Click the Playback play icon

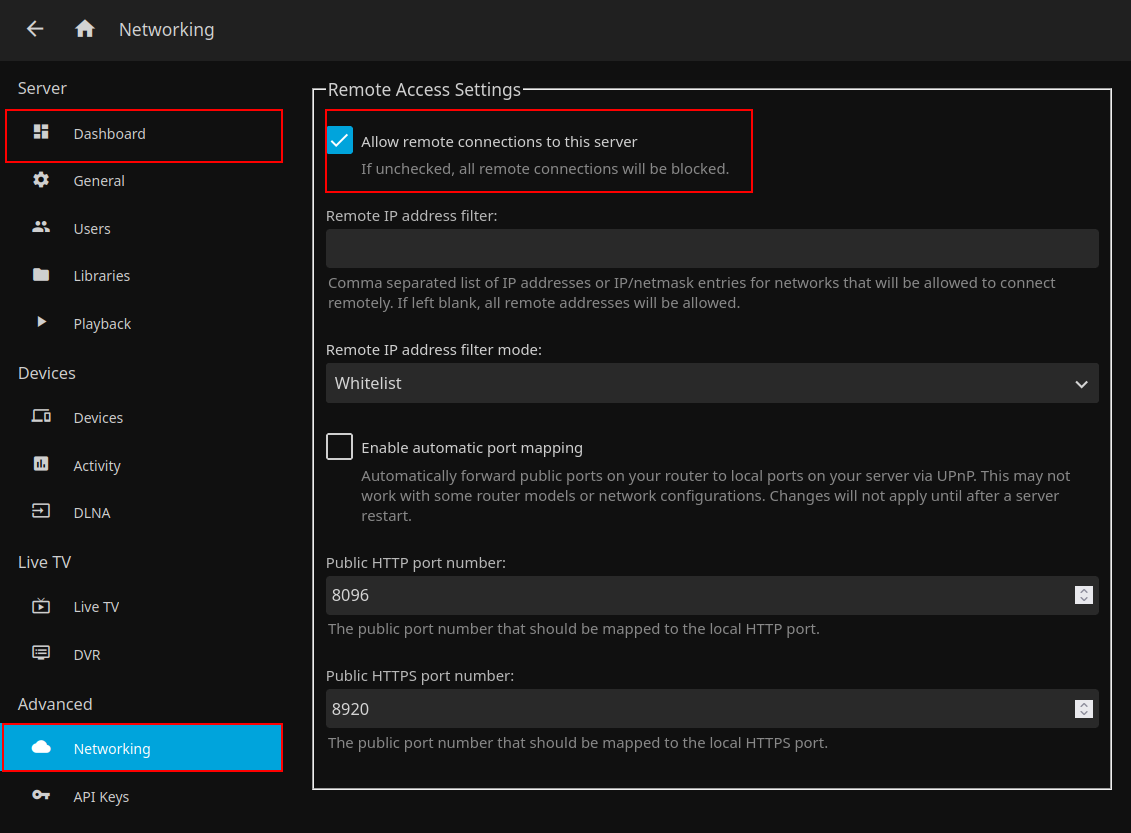41,322
